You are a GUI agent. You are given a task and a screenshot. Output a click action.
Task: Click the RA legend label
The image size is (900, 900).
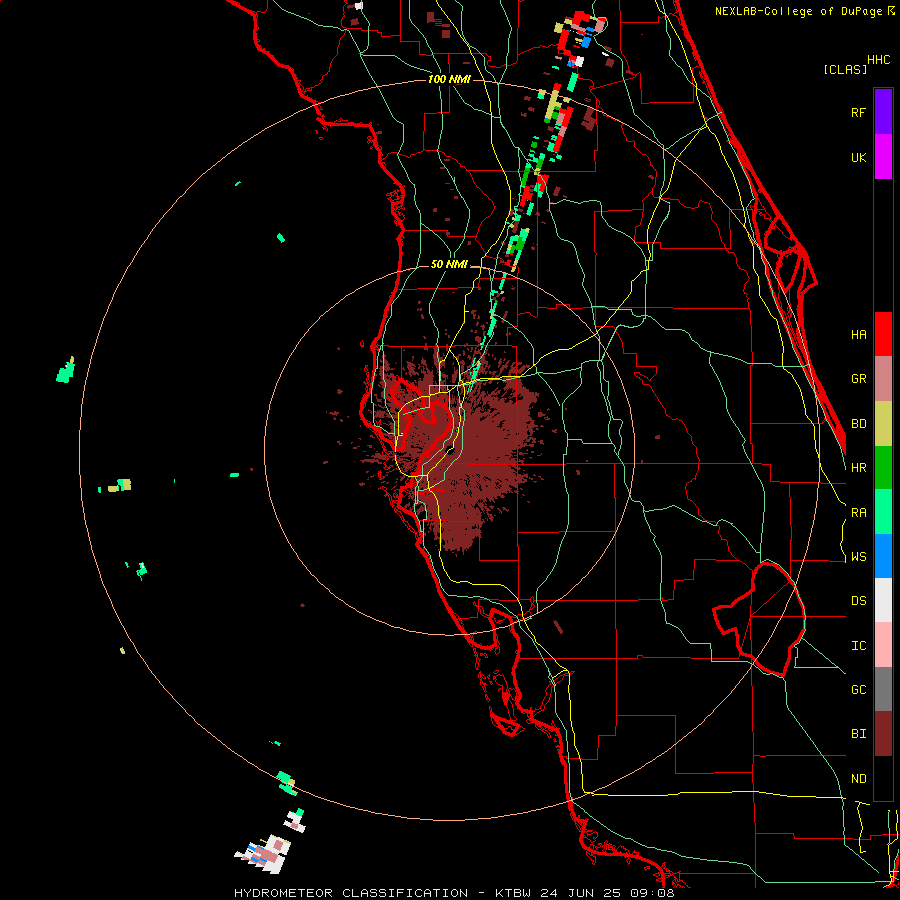coord(858,513)
